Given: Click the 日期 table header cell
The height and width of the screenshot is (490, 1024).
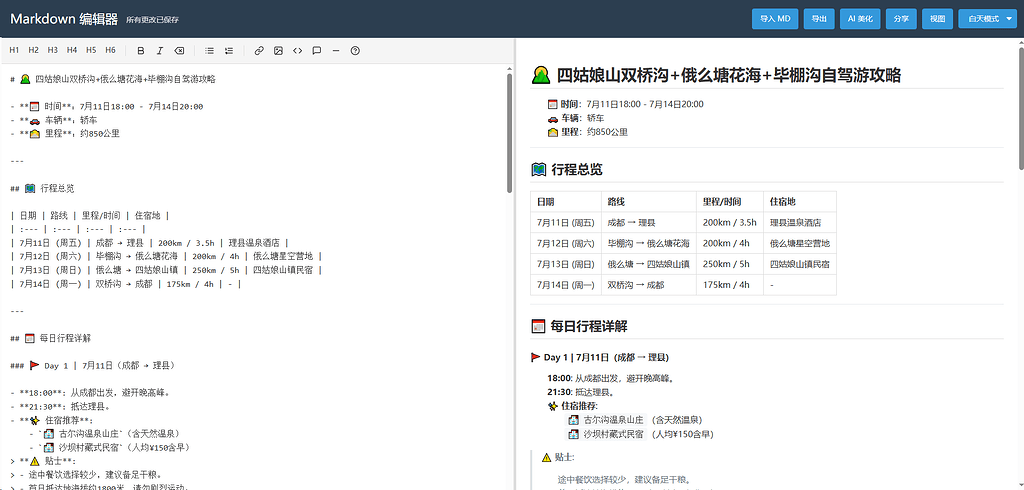Looking at the screenshot, I should 566,202.
